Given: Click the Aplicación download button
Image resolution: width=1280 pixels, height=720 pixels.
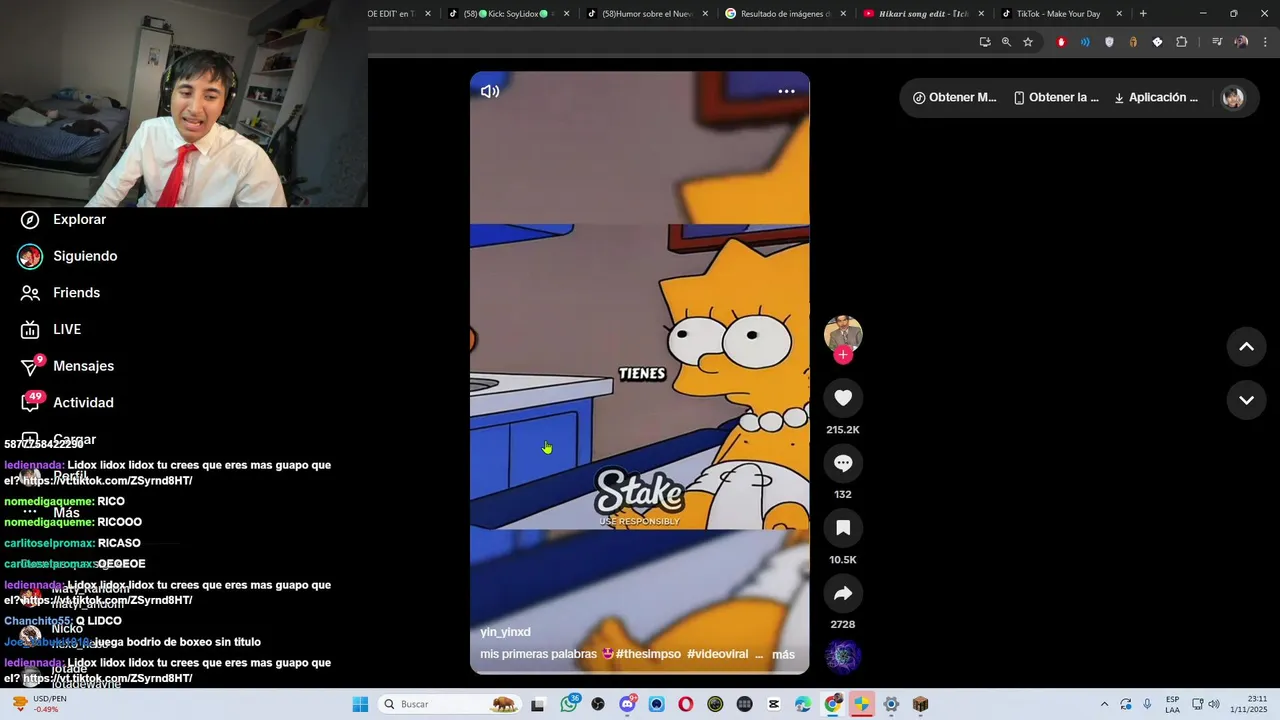Looking at the screenshot, I should click(x=1156, y=98).
